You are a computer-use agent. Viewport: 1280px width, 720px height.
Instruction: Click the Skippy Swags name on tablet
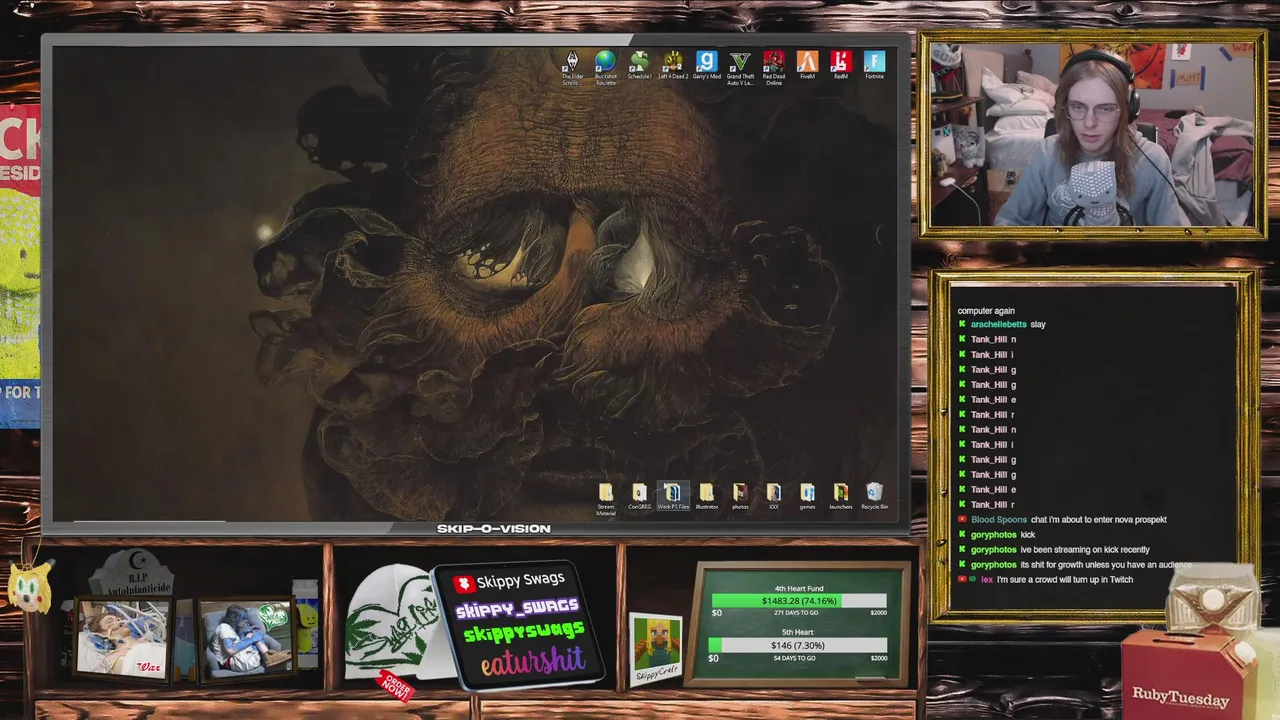click(x=520, y=580)
